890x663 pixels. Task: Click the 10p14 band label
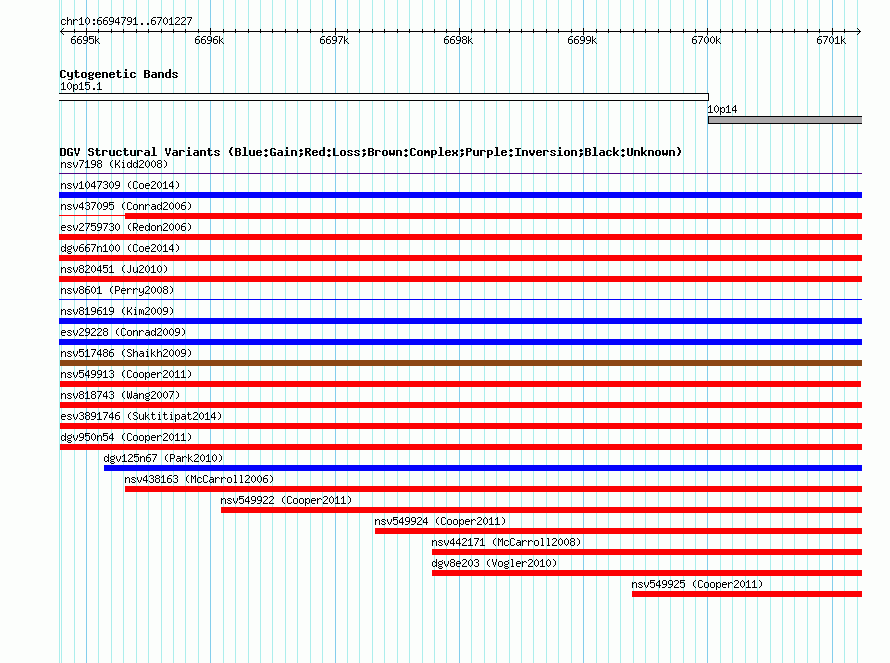(722, 110)
